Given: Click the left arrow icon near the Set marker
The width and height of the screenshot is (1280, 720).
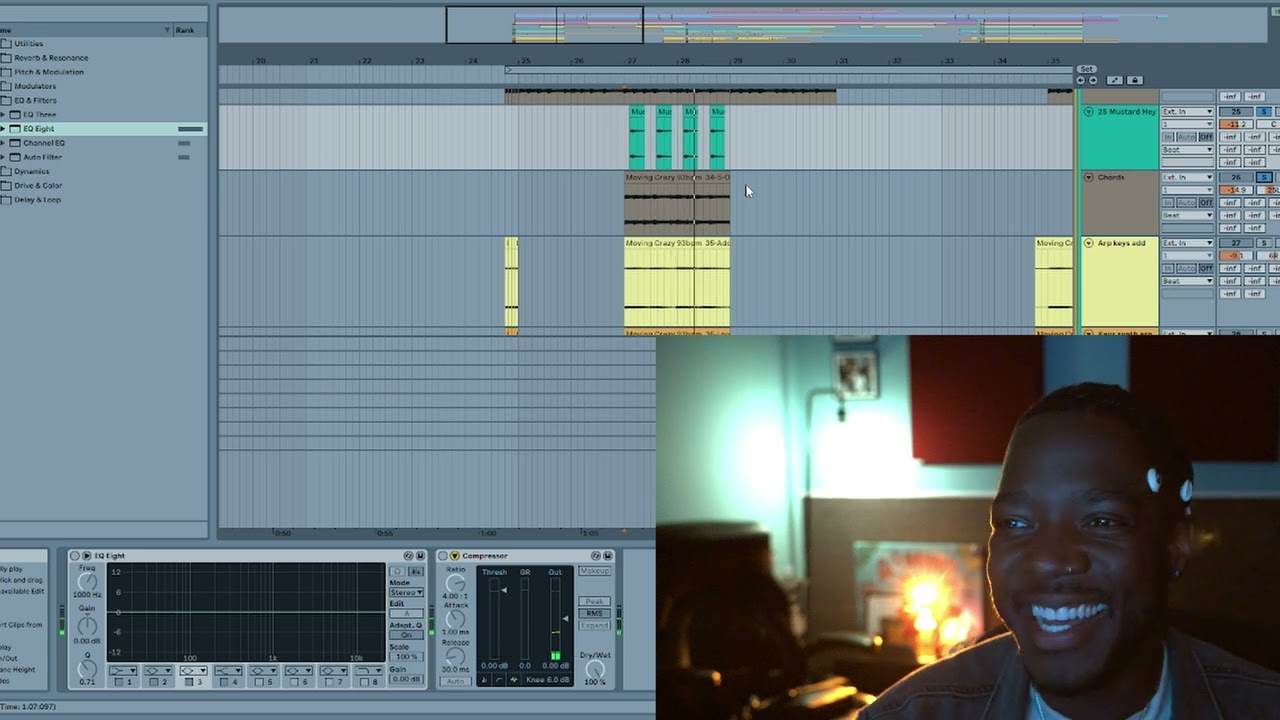Looking at the screenshot, I should coord(1080,80).
